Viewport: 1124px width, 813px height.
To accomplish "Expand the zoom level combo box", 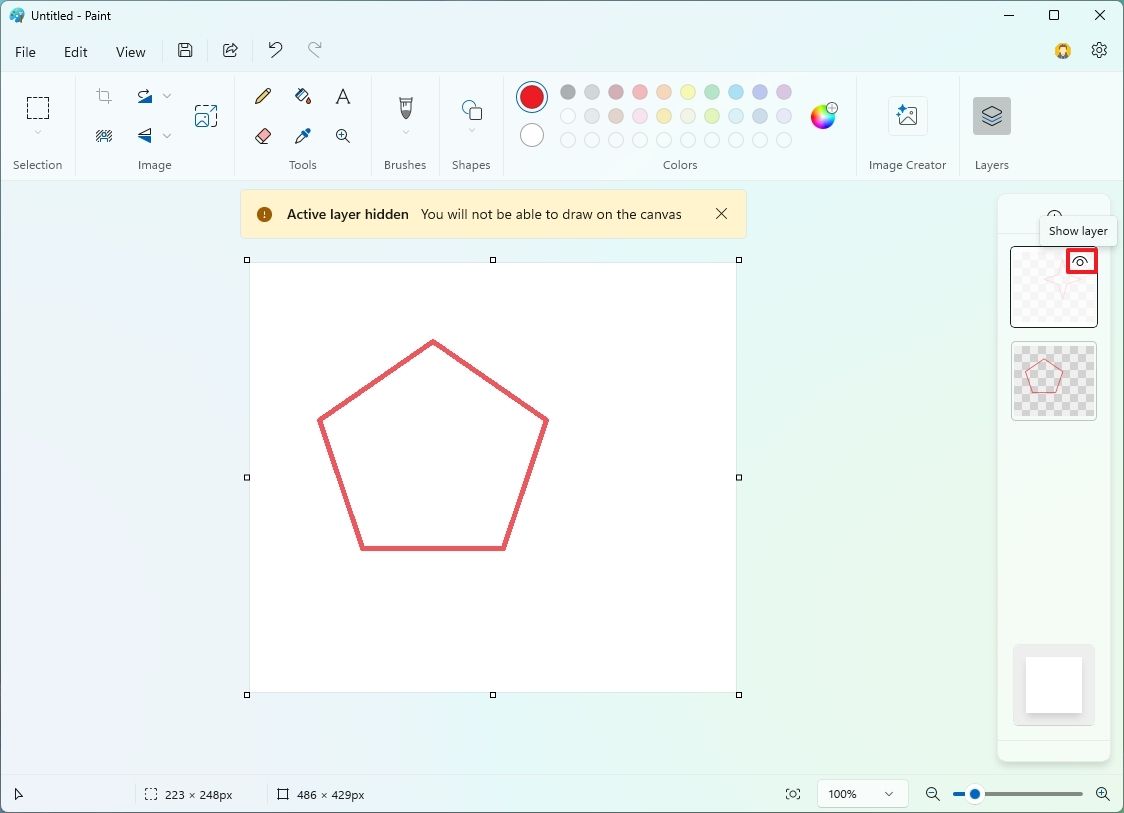I will click(x=890, y=793).
